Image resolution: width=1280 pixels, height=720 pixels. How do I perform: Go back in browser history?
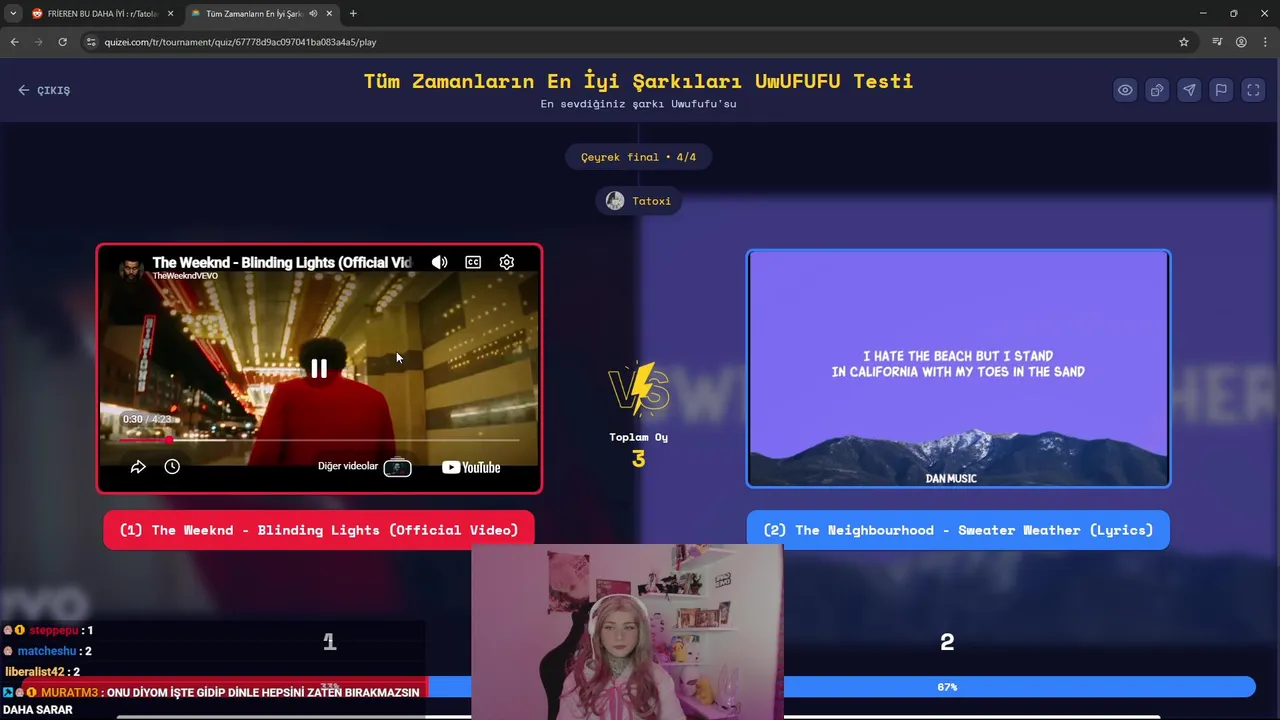pyautogui.click(x=14, y=42)
